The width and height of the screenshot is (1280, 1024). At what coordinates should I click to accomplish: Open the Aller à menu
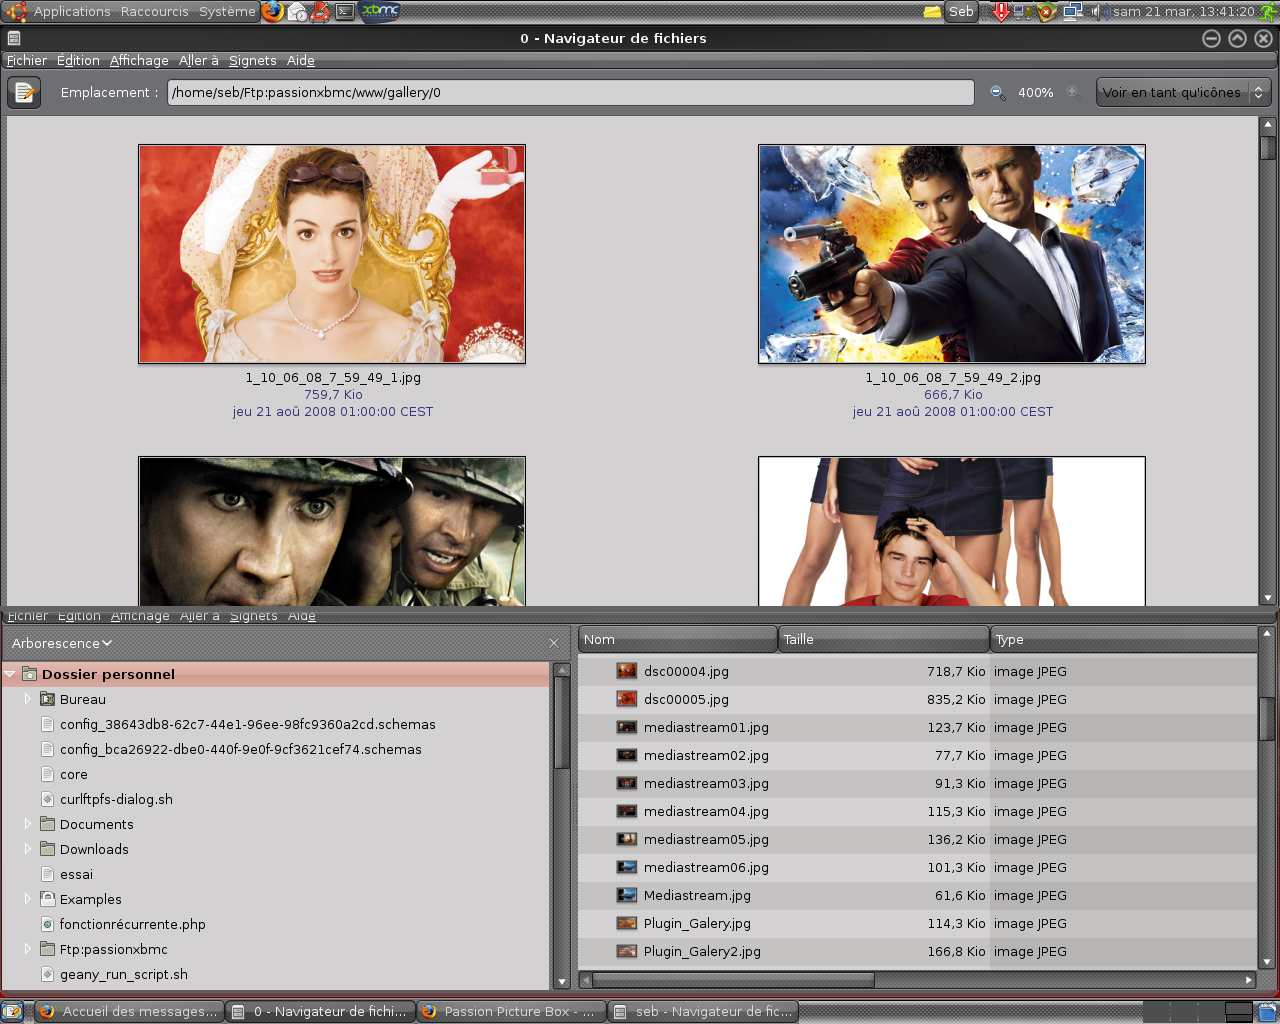(198, 60)
